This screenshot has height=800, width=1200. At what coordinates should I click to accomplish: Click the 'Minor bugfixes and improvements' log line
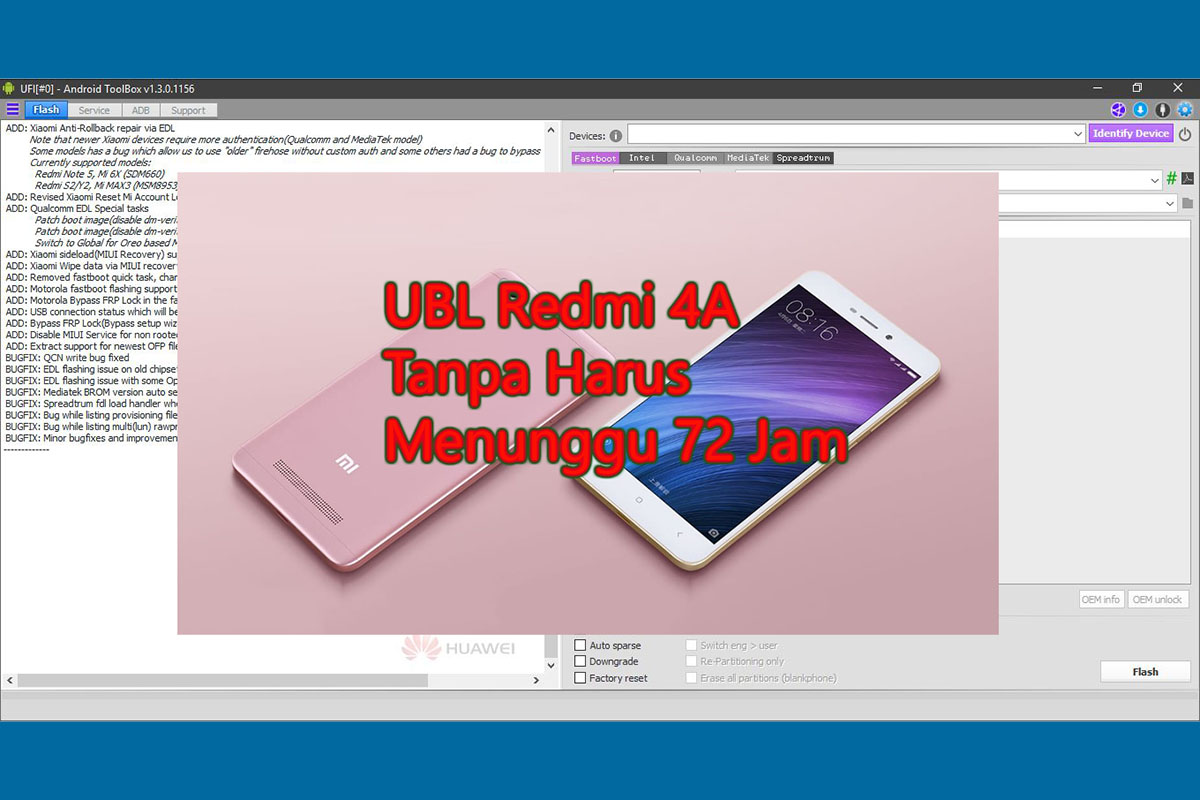(x=91, y=438)
